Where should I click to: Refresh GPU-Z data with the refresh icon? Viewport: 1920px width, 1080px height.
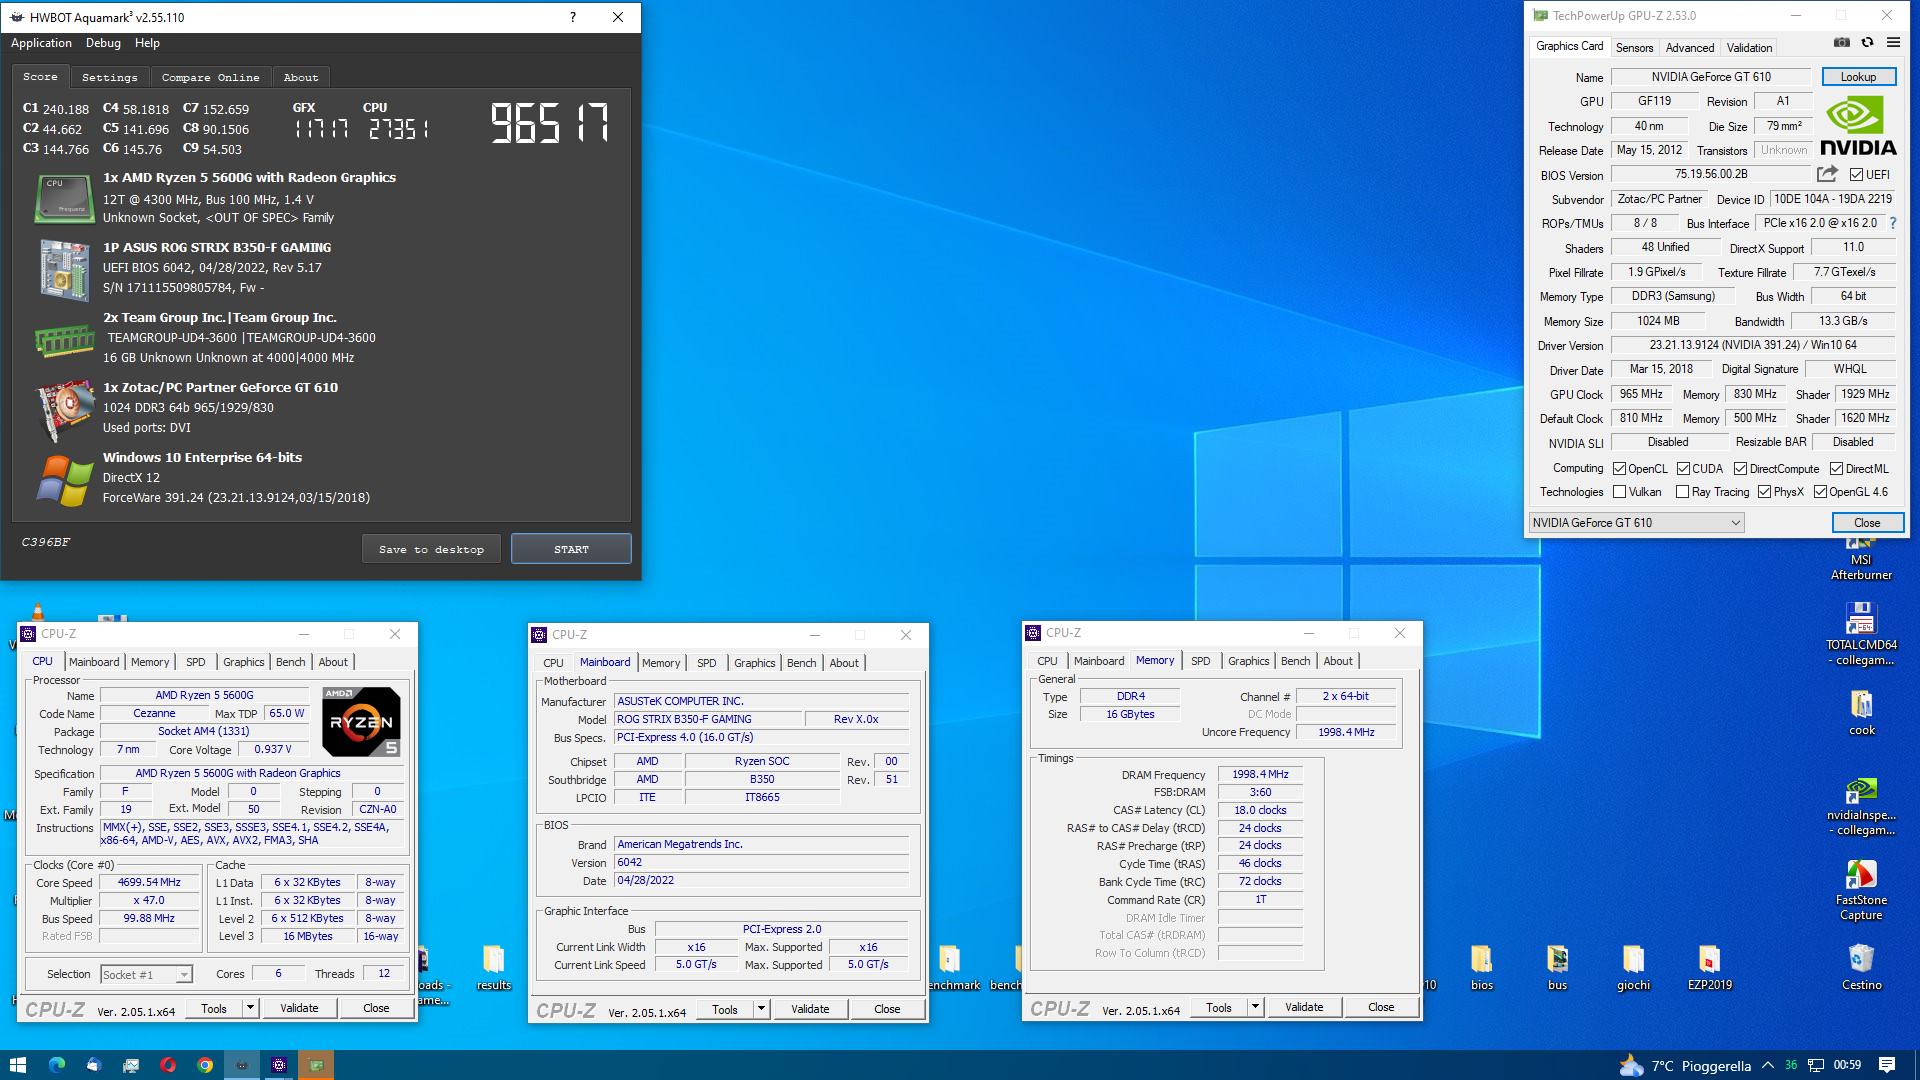(x=1867, y=43)
